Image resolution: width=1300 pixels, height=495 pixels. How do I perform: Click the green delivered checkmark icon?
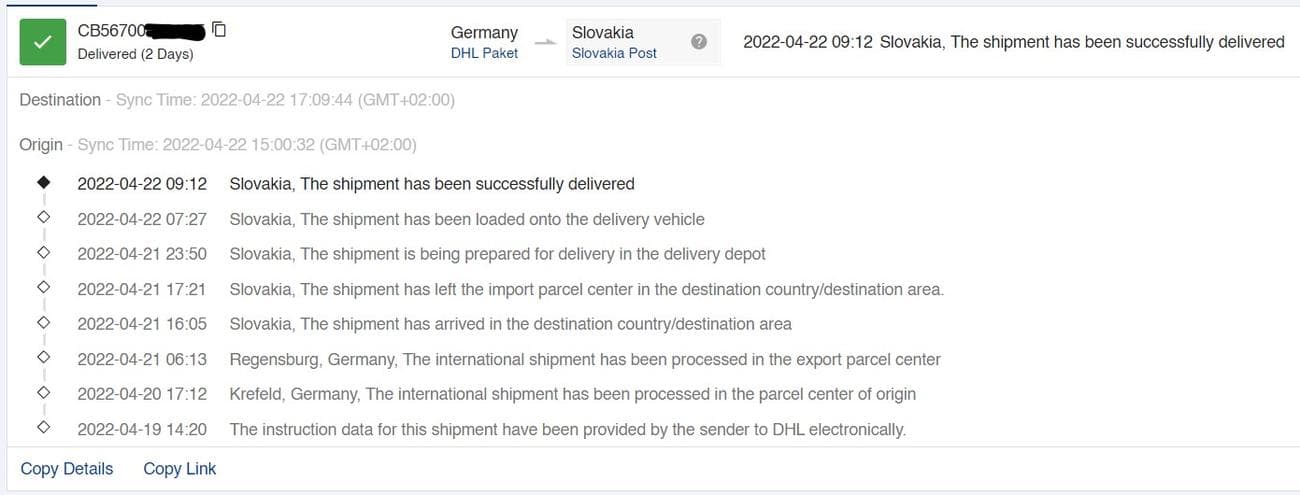(x=42, y=42)
